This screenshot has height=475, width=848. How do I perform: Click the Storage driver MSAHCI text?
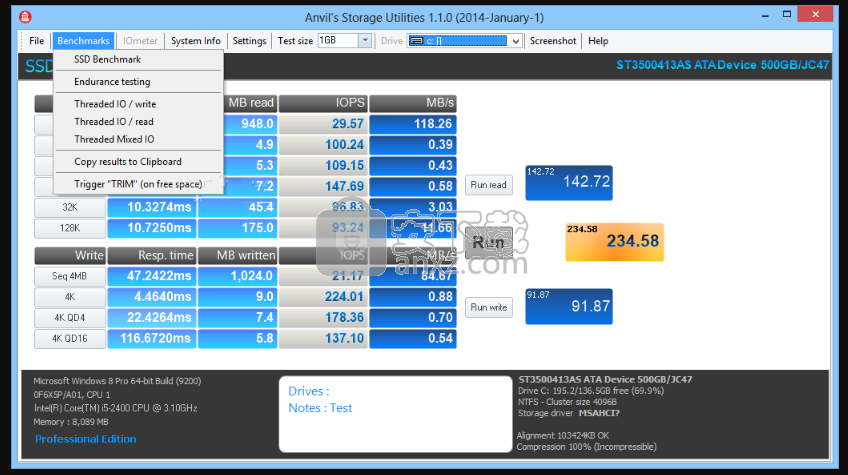pos(569,413)
